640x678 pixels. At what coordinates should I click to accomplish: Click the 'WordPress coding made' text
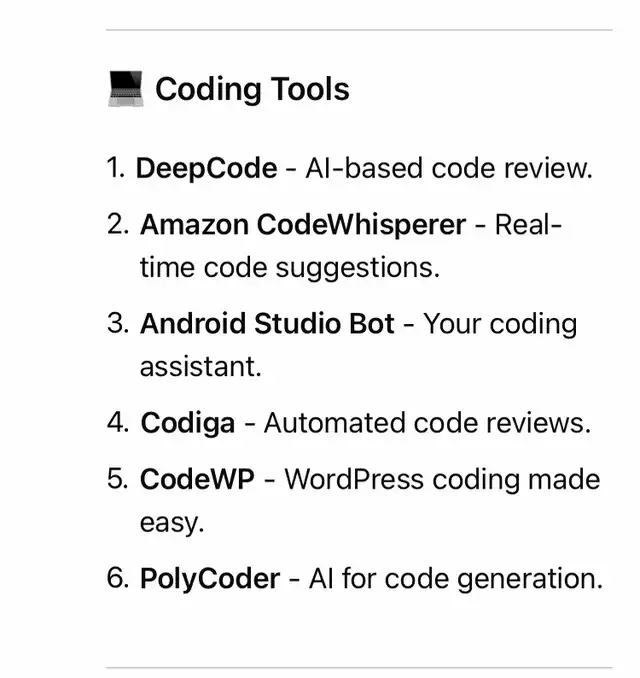[442, 479]
